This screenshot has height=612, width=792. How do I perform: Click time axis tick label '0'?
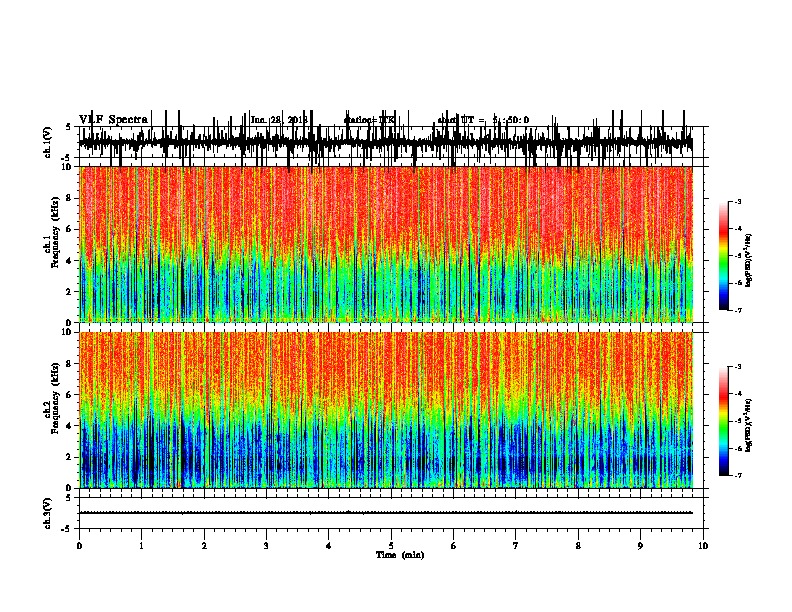tap(79, 546)
